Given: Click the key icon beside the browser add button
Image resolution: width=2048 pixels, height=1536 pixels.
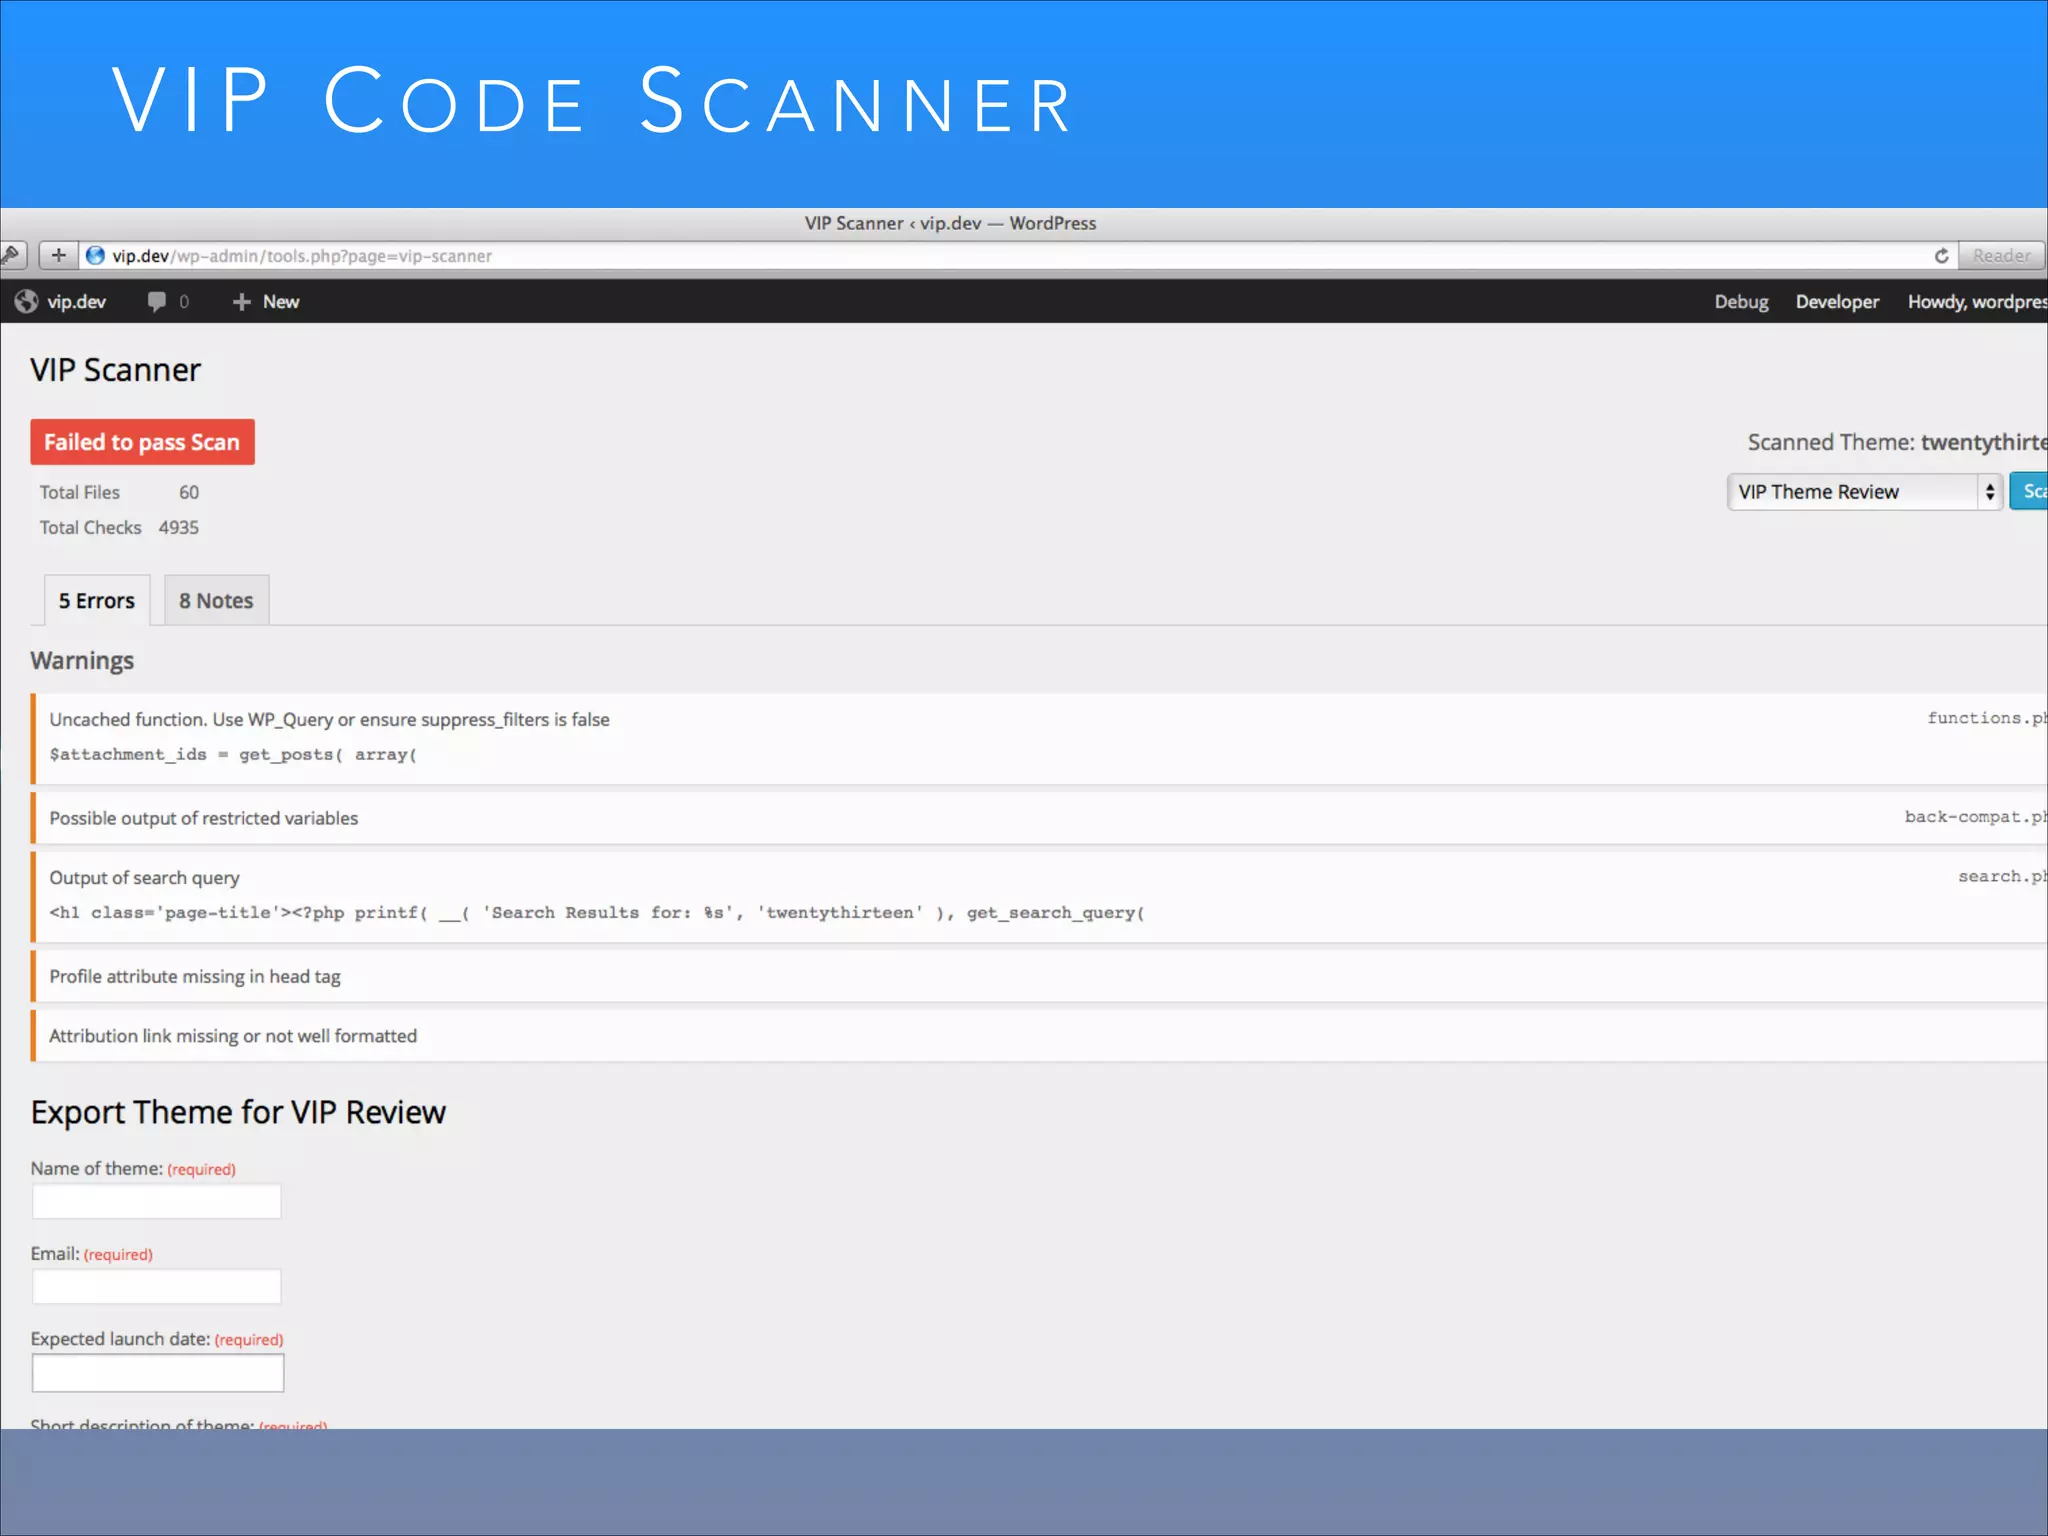Looking at the screenshot, I should 12,255.
